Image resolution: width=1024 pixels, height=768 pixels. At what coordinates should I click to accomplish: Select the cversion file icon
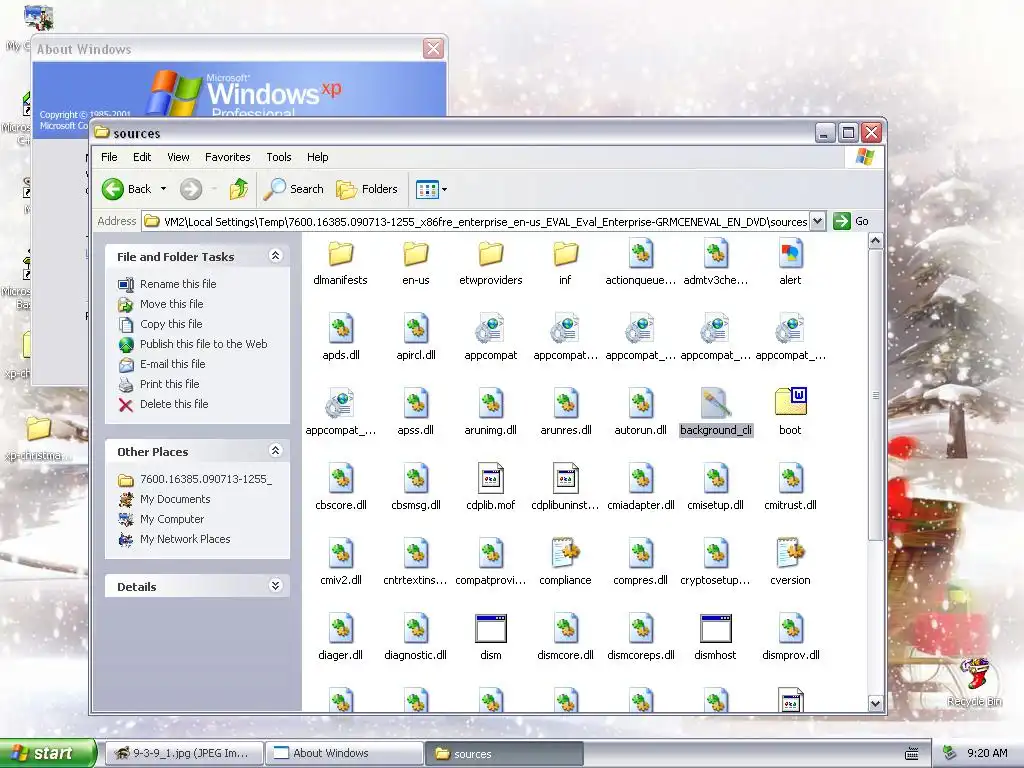[790, 553]
